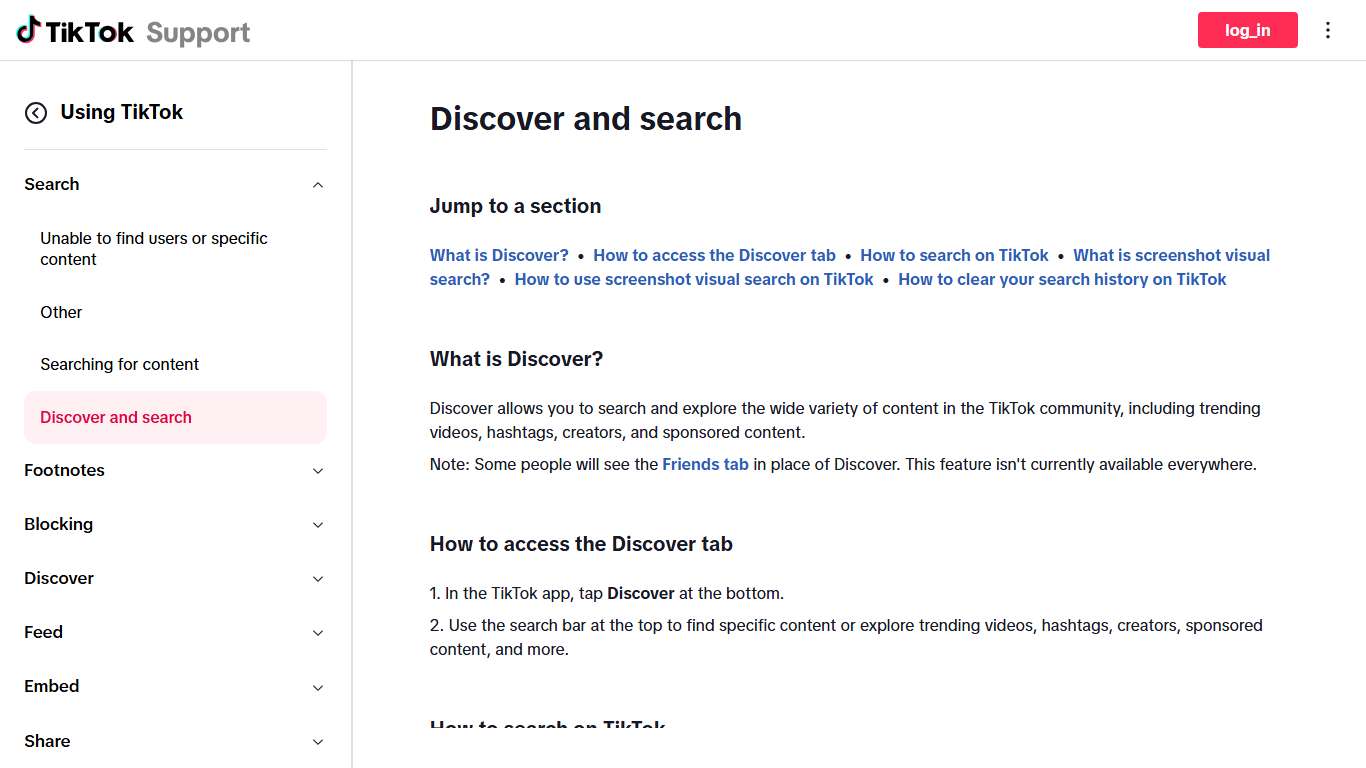Open the three-dot more options menu
This screenshot has height=768, width=1366.
(x=1328, y=30)
